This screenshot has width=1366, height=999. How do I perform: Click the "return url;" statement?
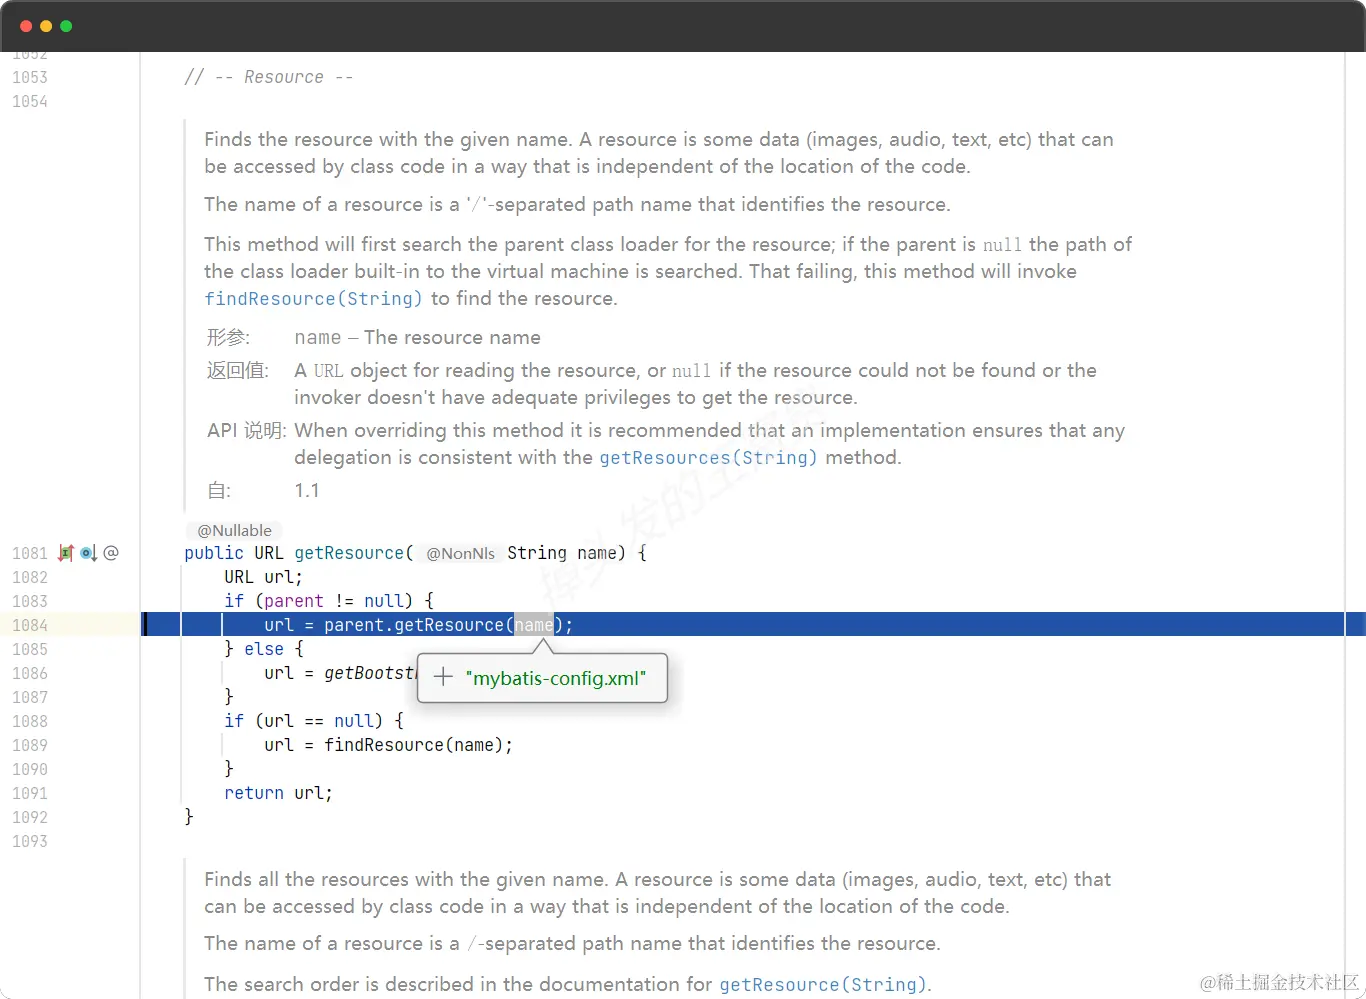[x=278, y=793]
